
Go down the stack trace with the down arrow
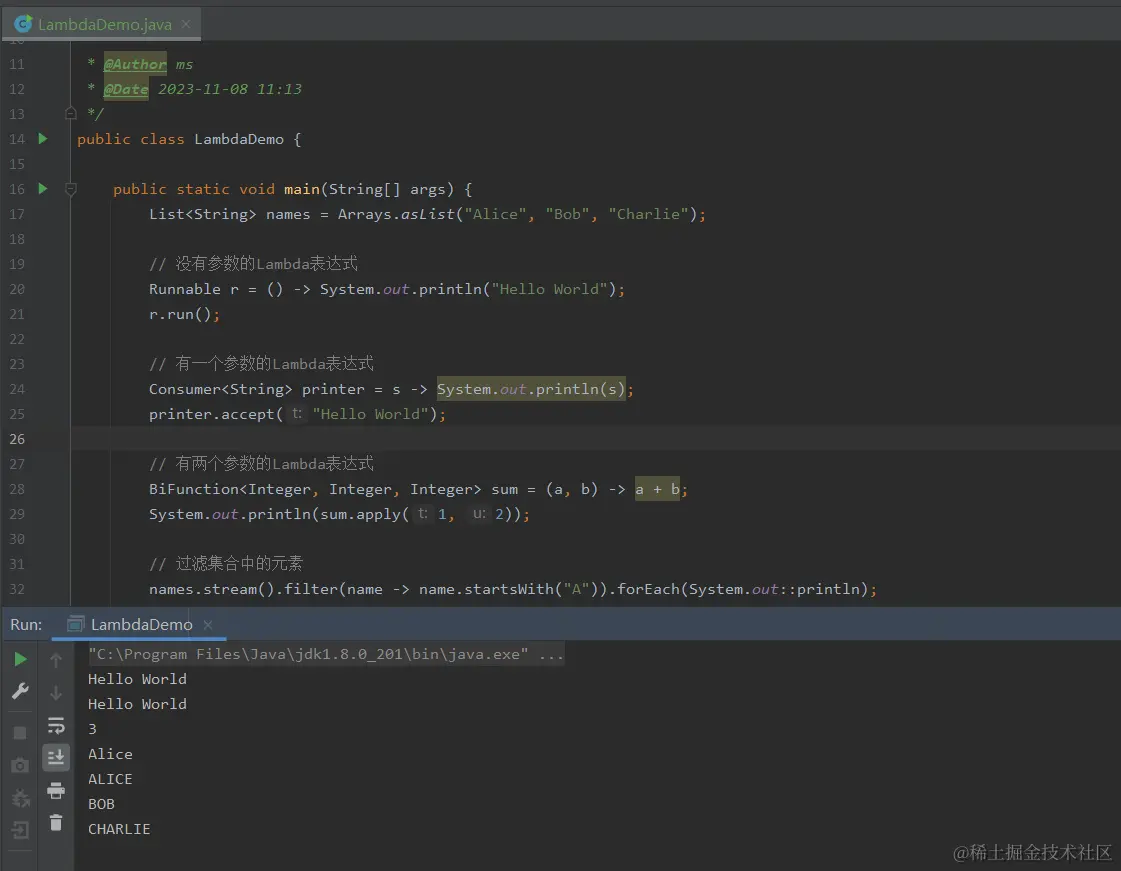pos(56,692)
